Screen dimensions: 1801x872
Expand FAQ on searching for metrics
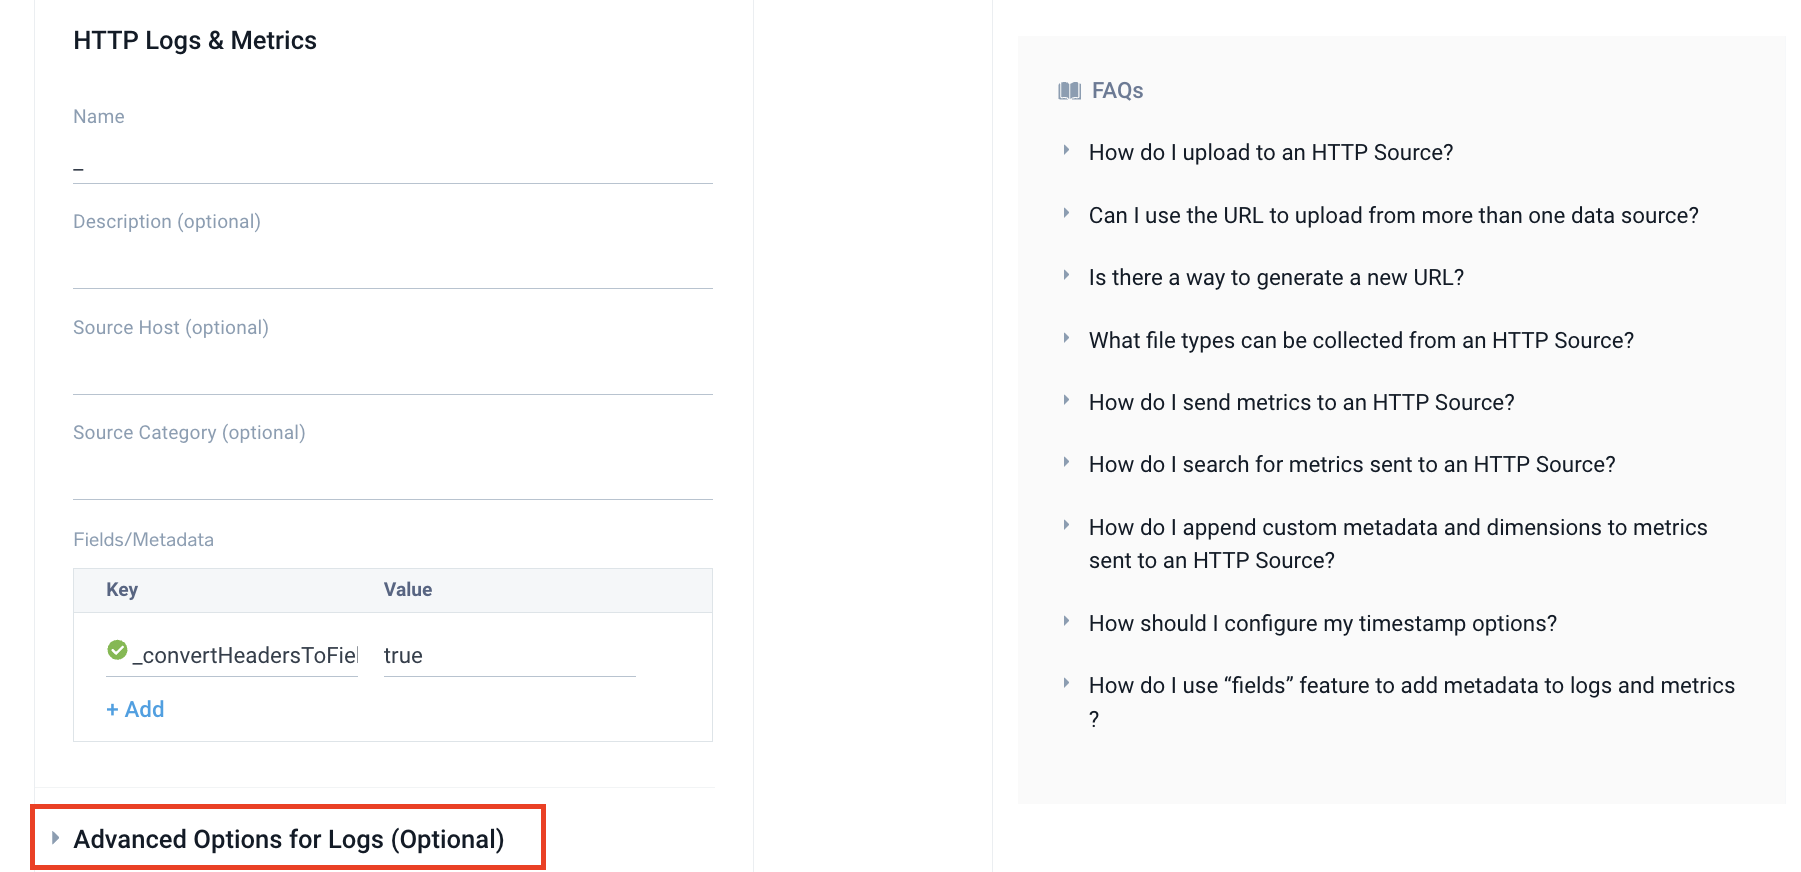[1351, 464]
